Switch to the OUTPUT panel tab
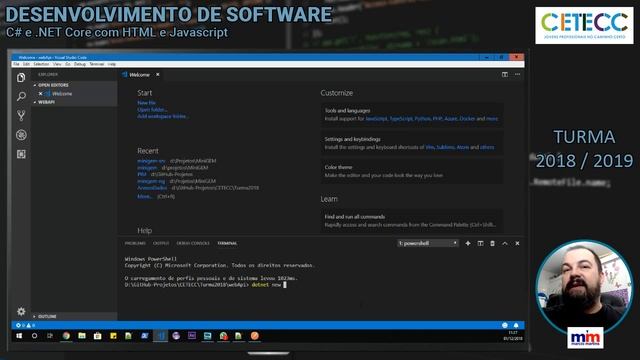The image size is (640, 360). pyautogui.click(x=161, y=243)
